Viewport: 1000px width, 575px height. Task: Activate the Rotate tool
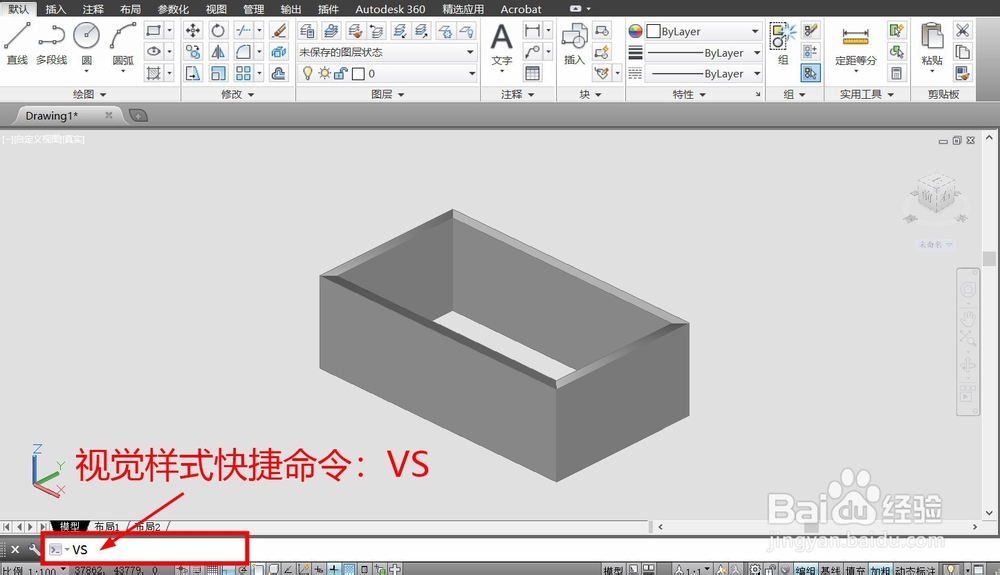click(x=218, y=30)
